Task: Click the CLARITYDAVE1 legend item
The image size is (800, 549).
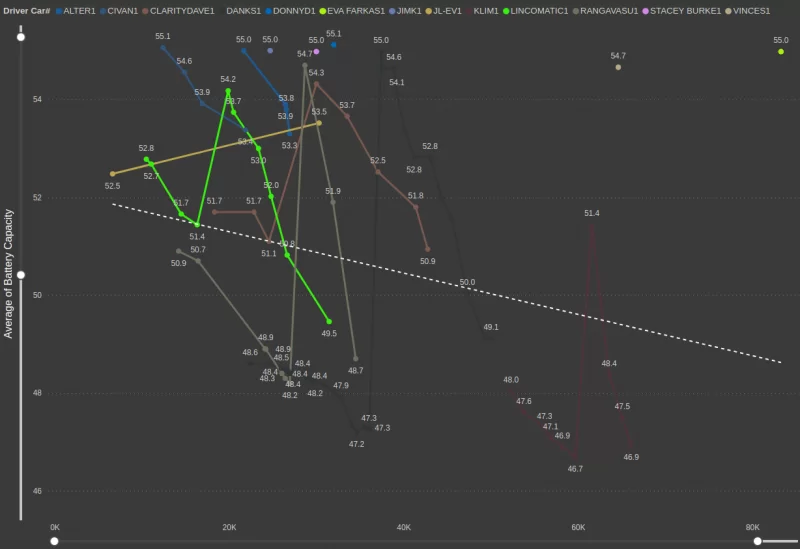Action: (x=182, y=10)
